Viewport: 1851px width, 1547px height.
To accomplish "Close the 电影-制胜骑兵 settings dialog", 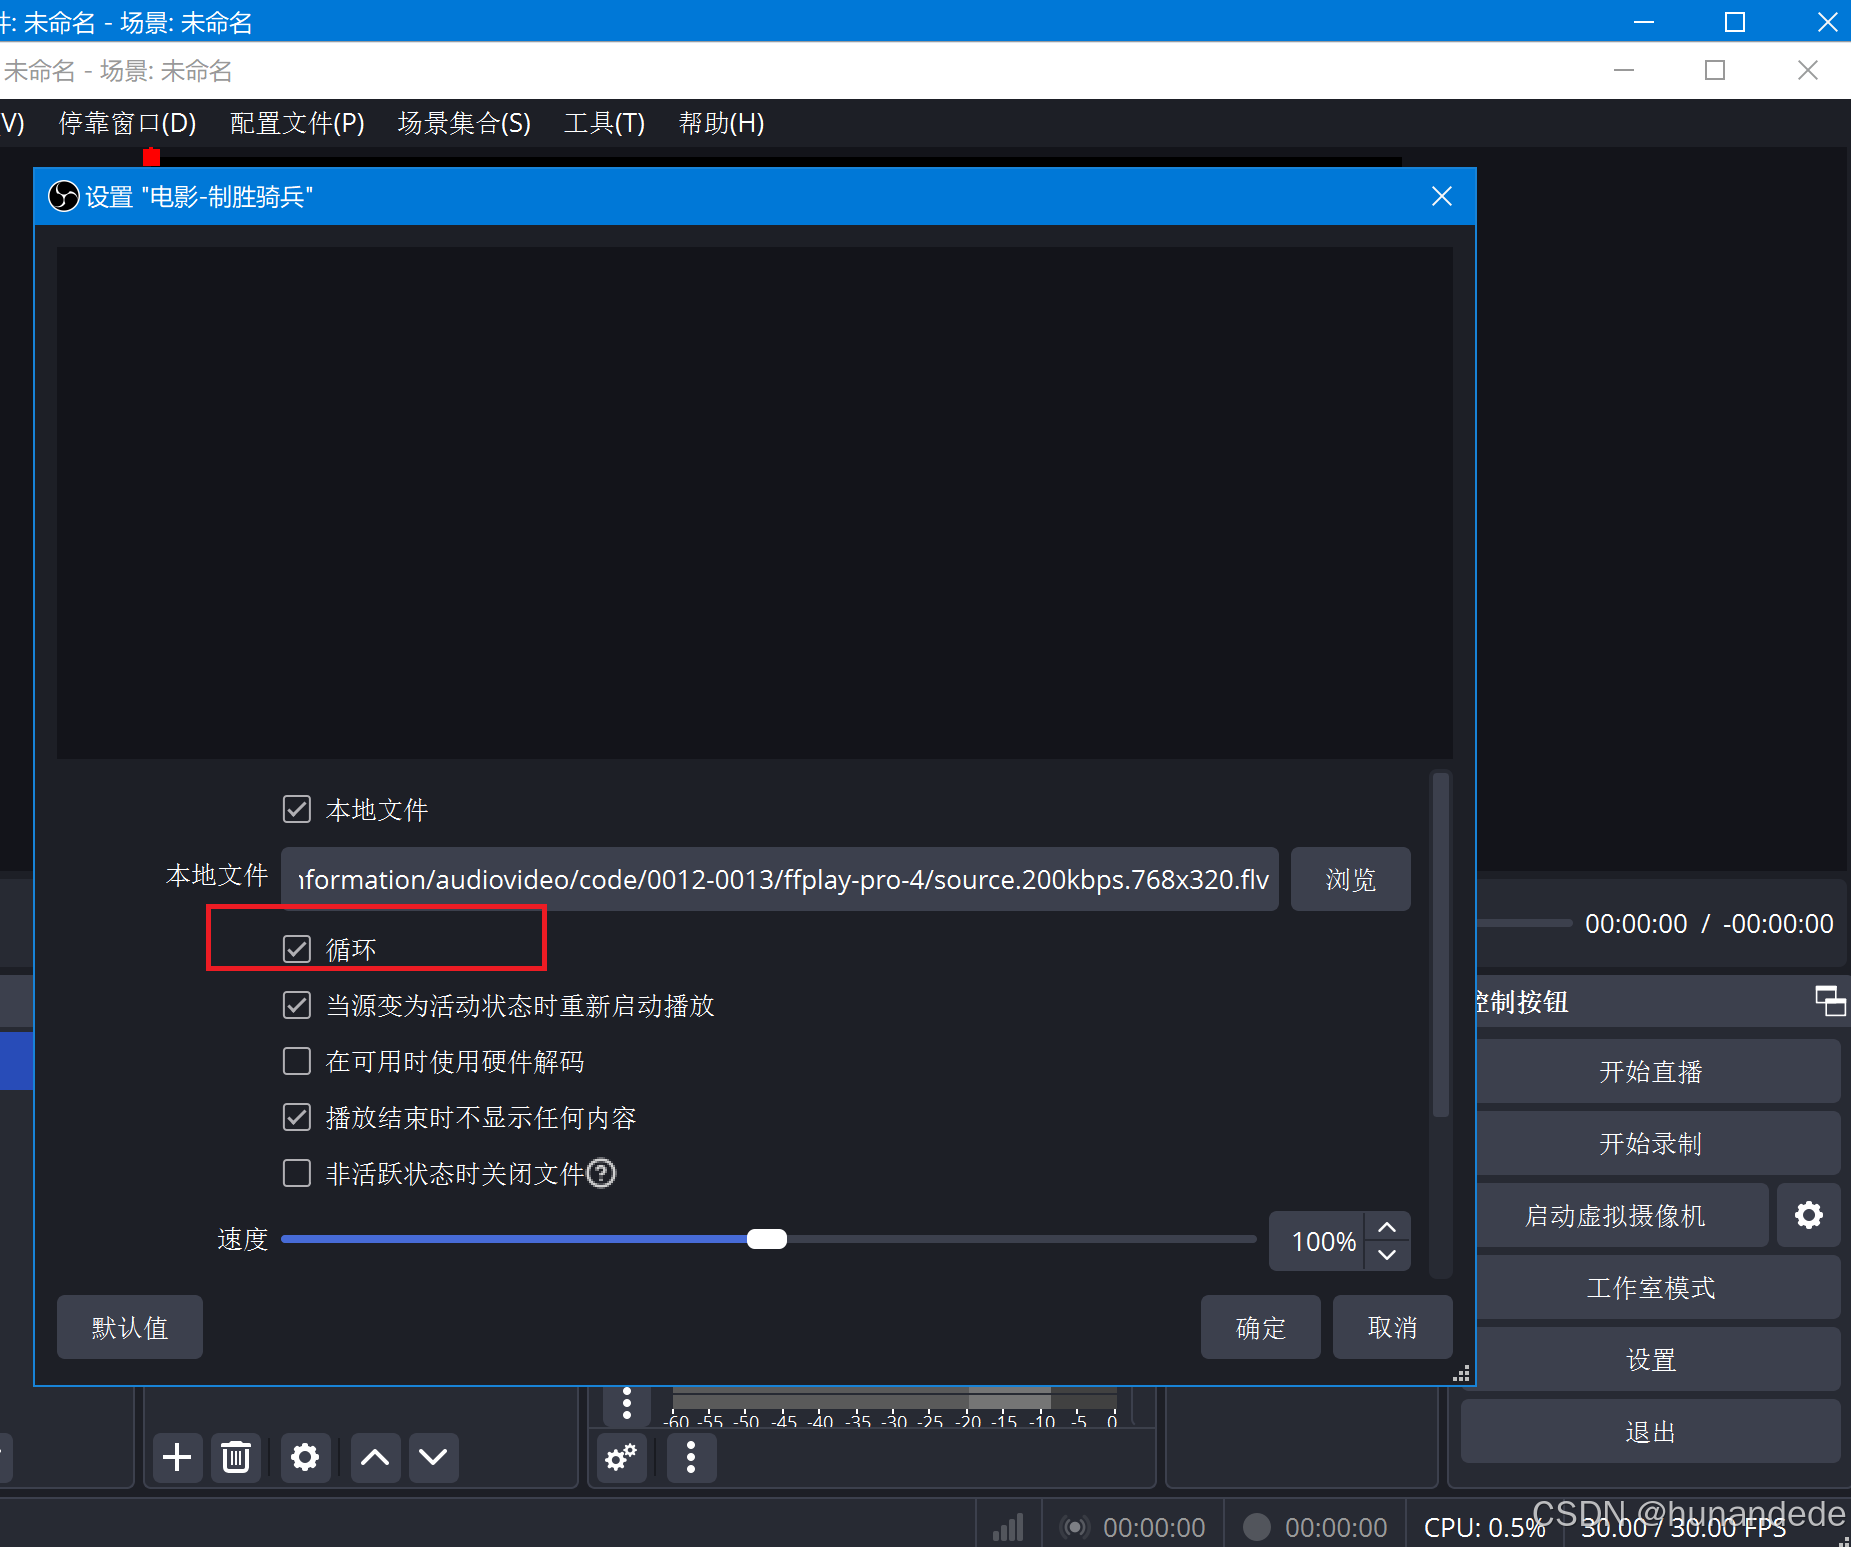I will pyautogui.click(x=1441, y=196).
